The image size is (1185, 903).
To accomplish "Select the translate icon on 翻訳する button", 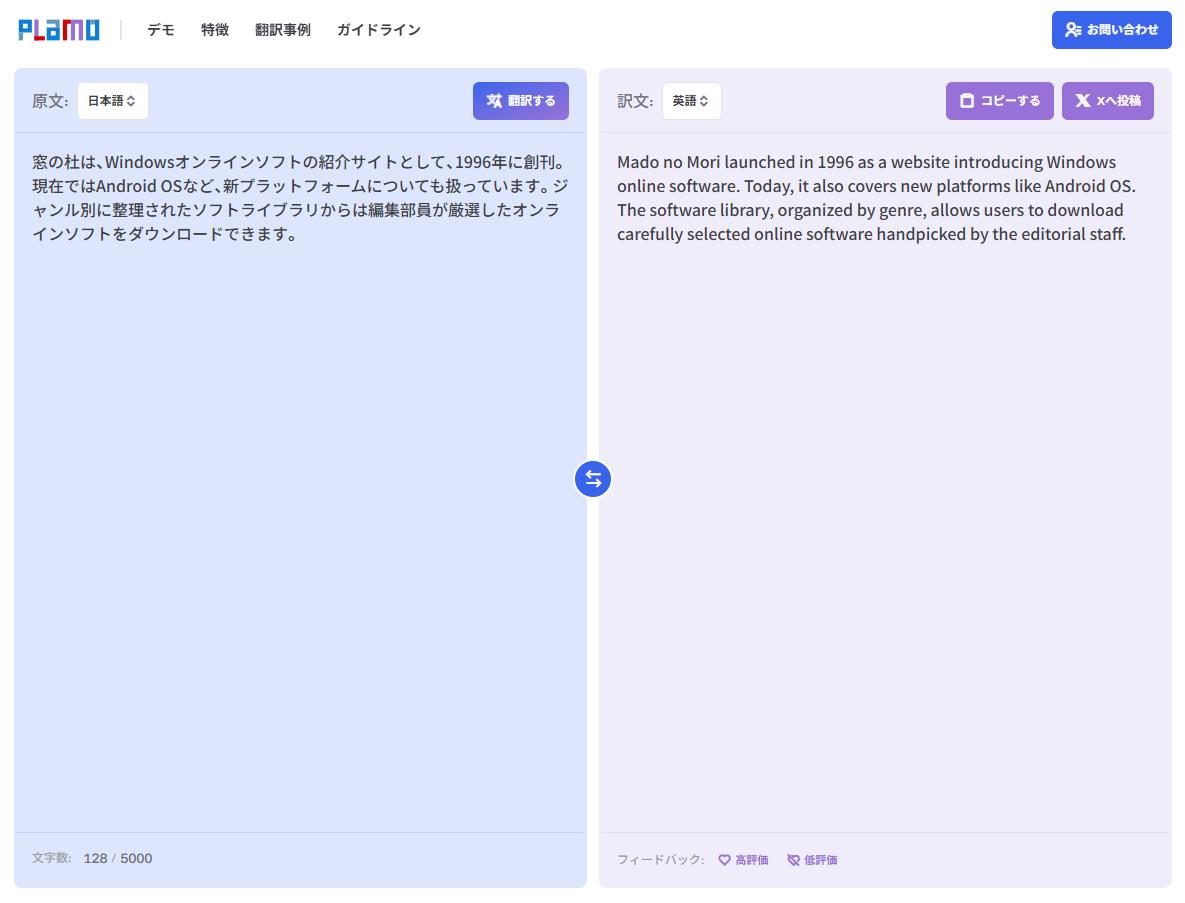I will pos(493,100).
